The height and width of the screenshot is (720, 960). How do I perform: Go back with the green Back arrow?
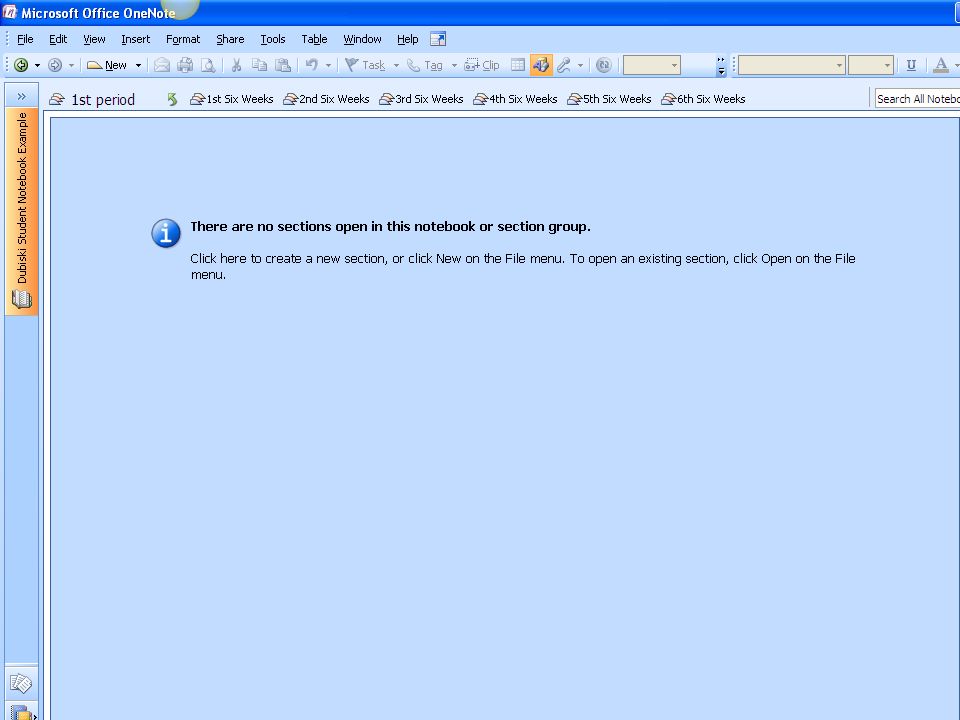pyautogui.click(x=21, y=65)
